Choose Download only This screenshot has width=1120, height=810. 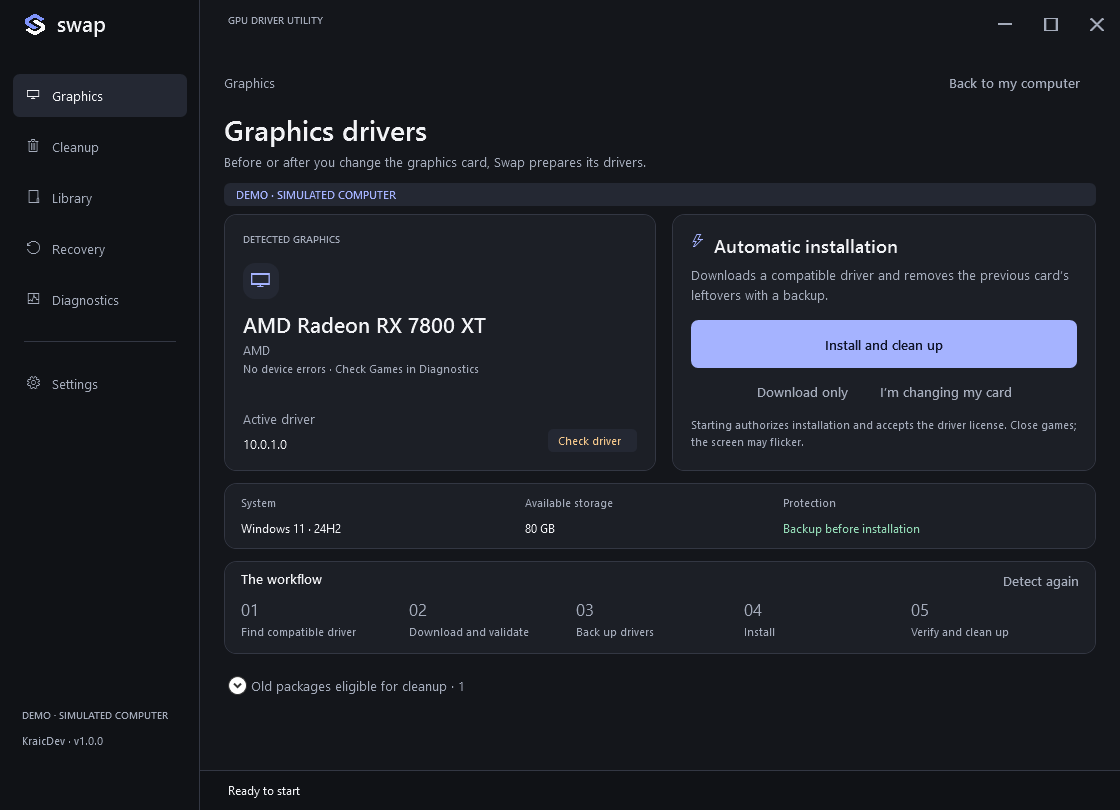pyautogui.click(x=802, y=392)
